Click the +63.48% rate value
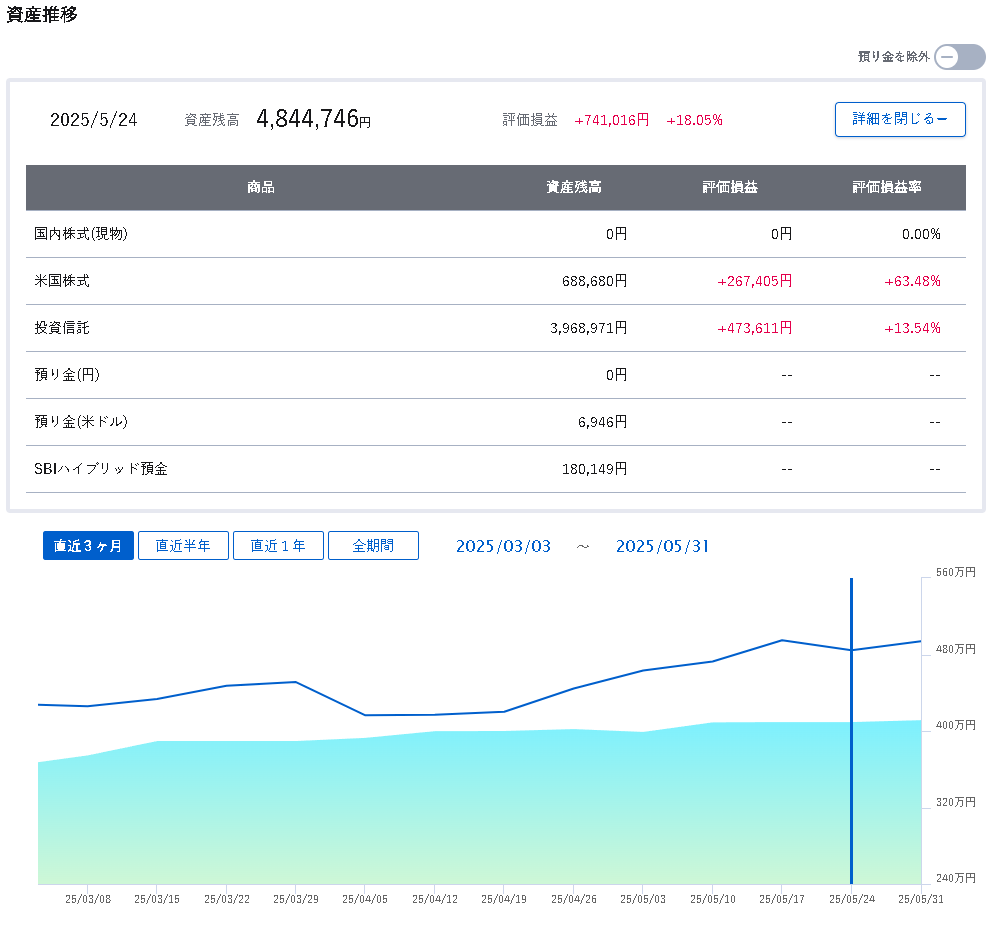This screenshot has height=929, width=996. tap(912, 281)
